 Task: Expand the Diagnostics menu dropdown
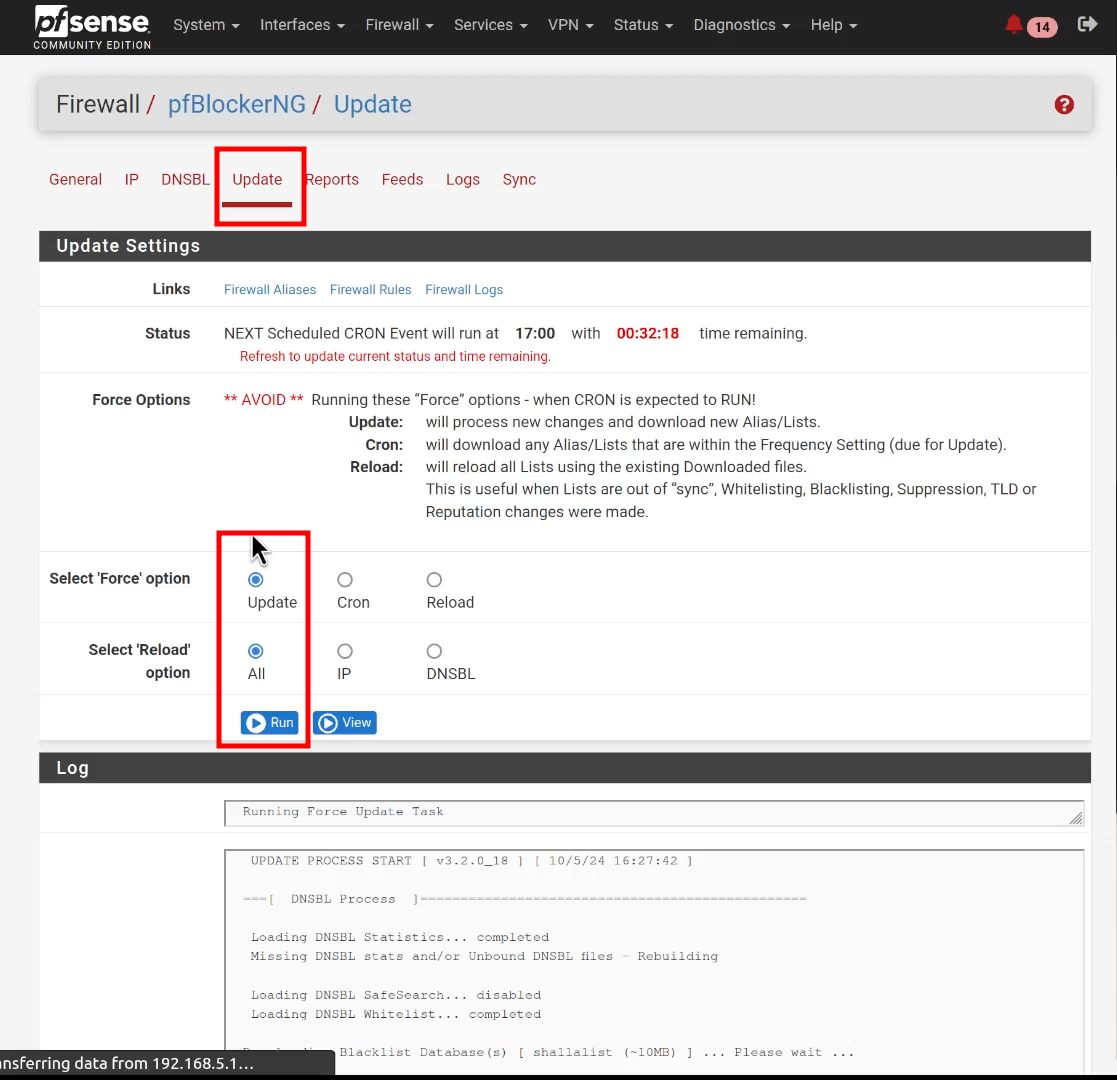[x=741, y=25]
